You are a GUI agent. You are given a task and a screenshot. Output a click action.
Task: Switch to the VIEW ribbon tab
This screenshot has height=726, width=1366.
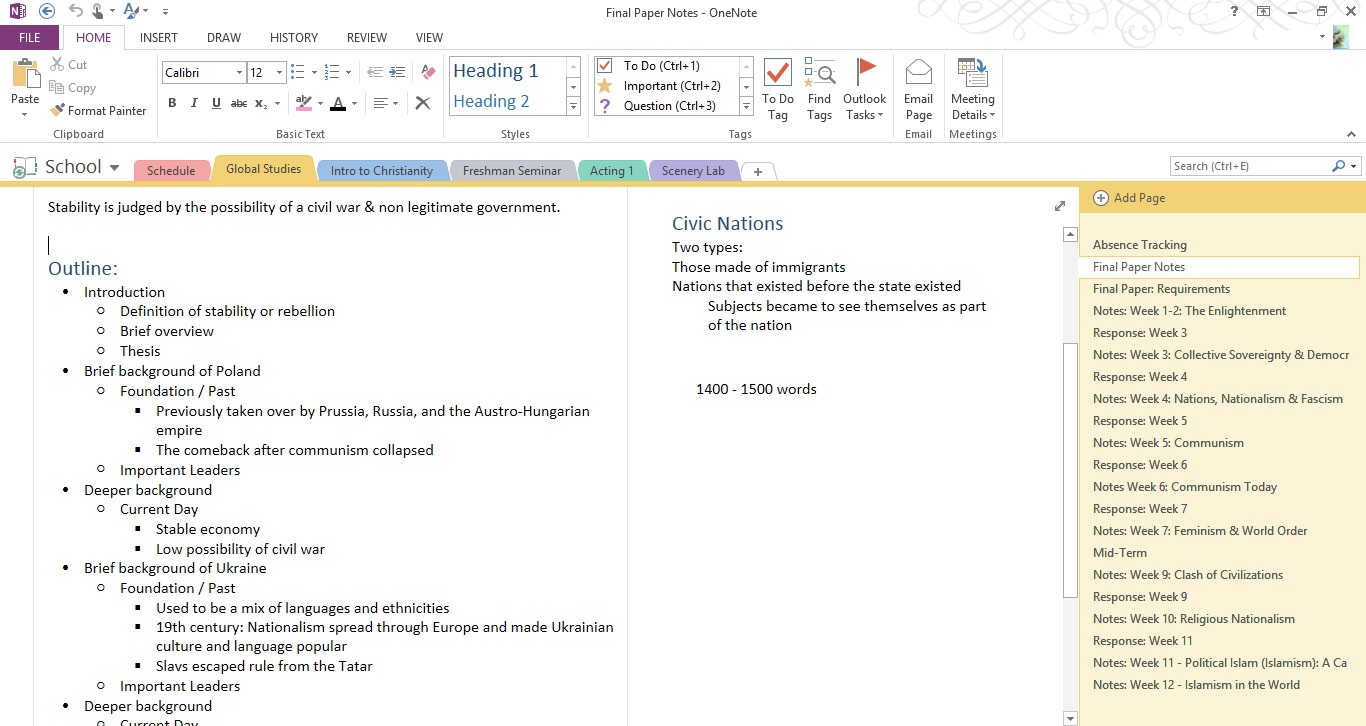429,38
